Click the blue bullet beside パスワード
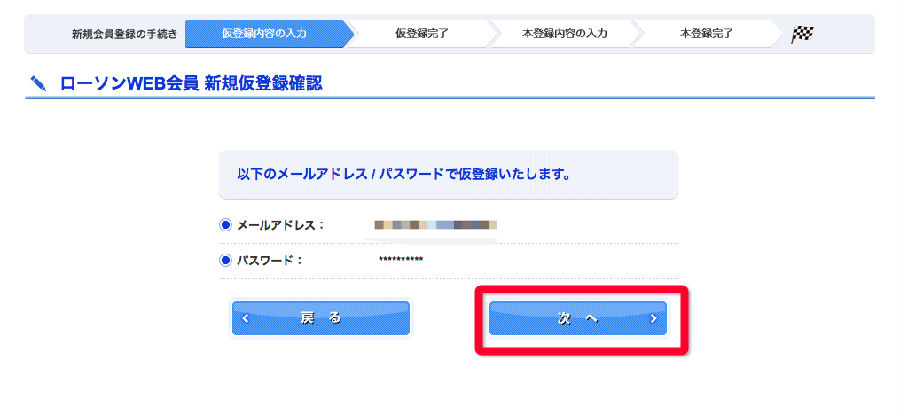Viewport: 900px width, 409px height. click(226, 260)
